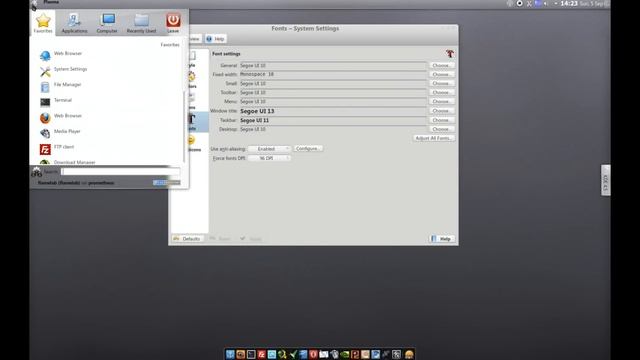Open Help in System Settings toolbar

(x=216, y=39)
